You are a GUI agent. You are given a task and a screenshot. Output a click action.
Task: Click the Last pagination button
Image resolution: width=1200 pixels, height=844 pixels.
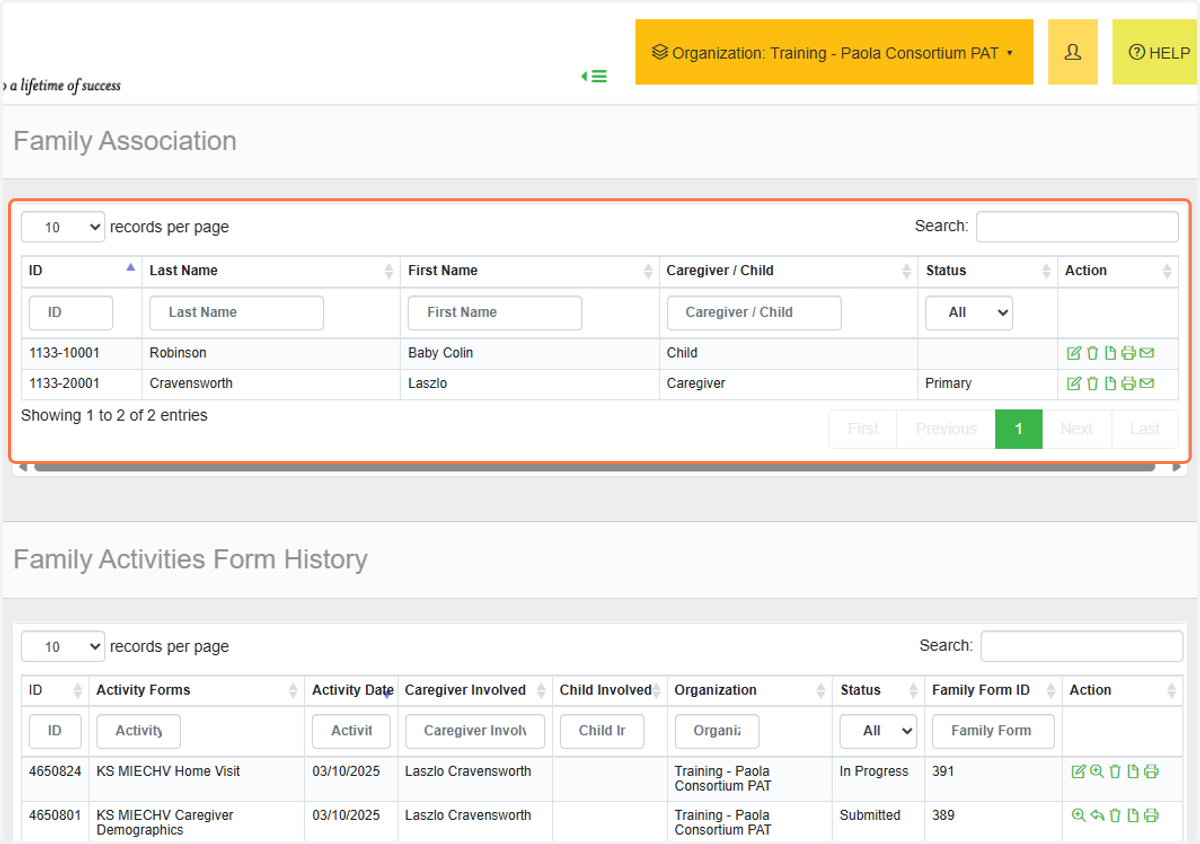1145,429
